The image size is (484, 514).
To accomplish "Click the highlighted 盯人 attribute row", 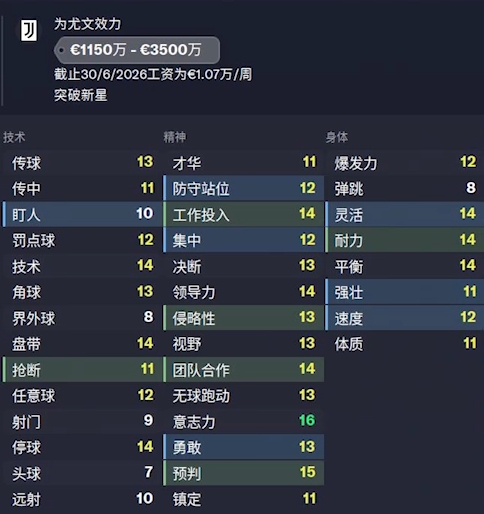I will point(82,214).
